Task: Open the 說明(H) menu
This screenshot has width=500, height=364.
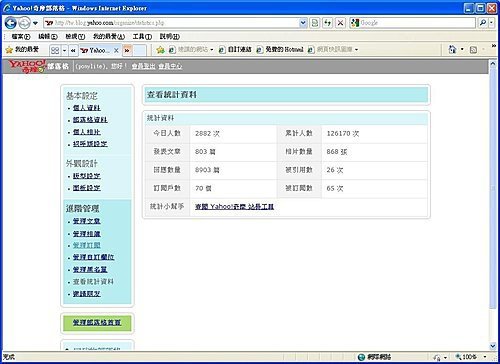Action: pyautogui.click(x=170, y=36)
